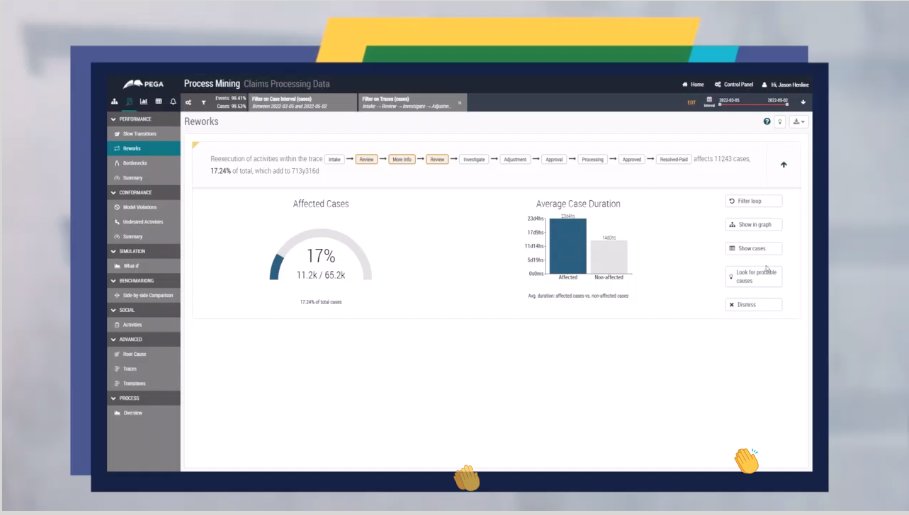
Task: Click the share nodes icon beside filter funnel
Action: click(x=188, y=102)
